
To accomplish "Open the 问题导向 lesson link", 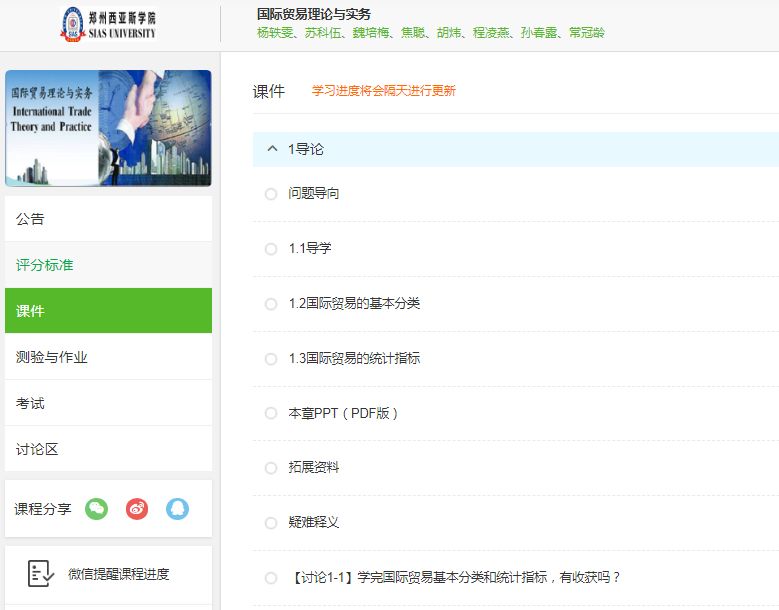I will pyautogui.click(x=313, y=193).
